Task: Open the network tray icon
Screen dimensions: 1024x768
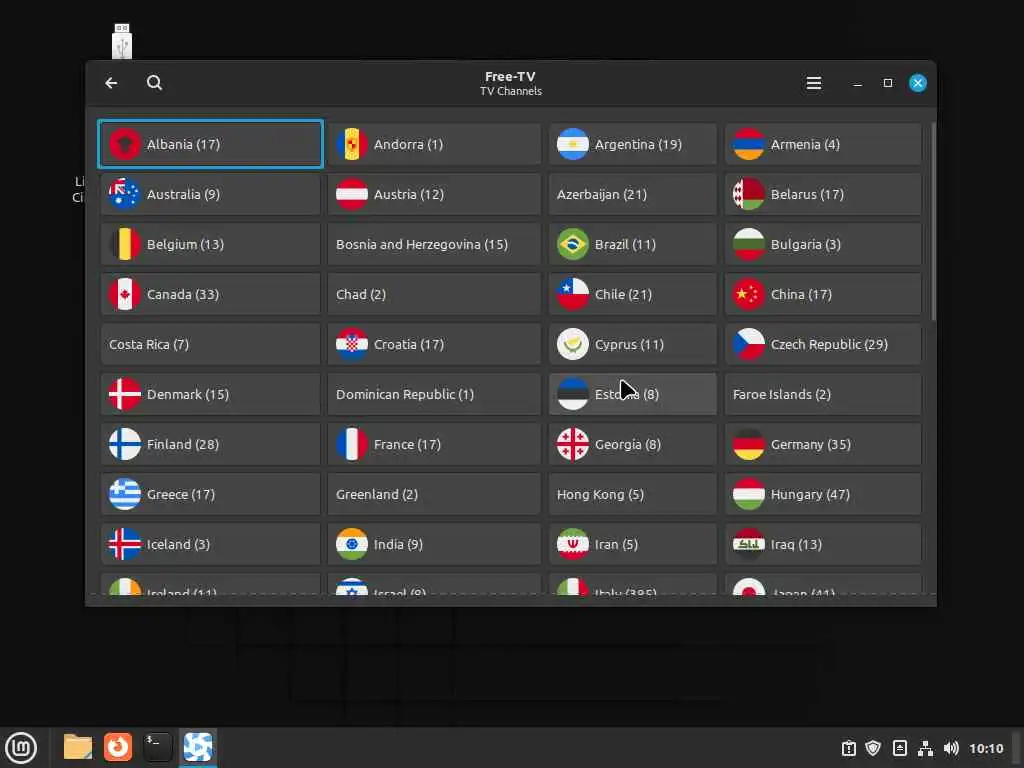Action: (925, 748)
